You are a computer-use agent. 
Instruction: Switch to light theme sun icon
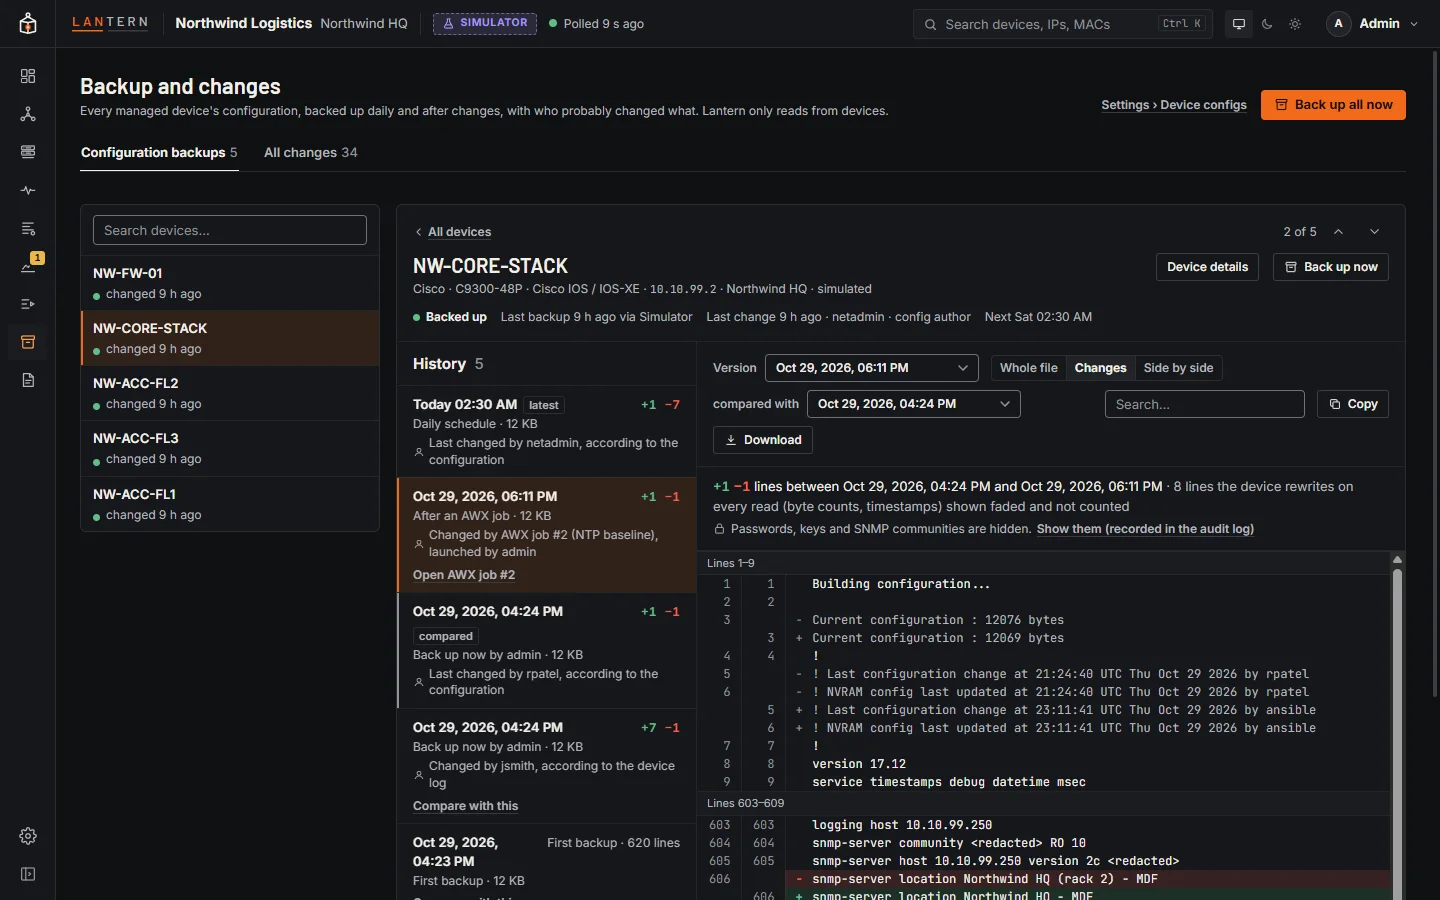pos(1295,24)
